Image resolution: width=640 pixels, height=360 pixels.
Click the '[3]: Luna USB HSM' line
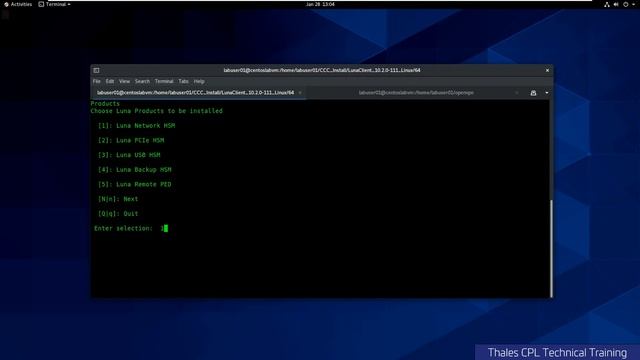[x=129, y=155]
